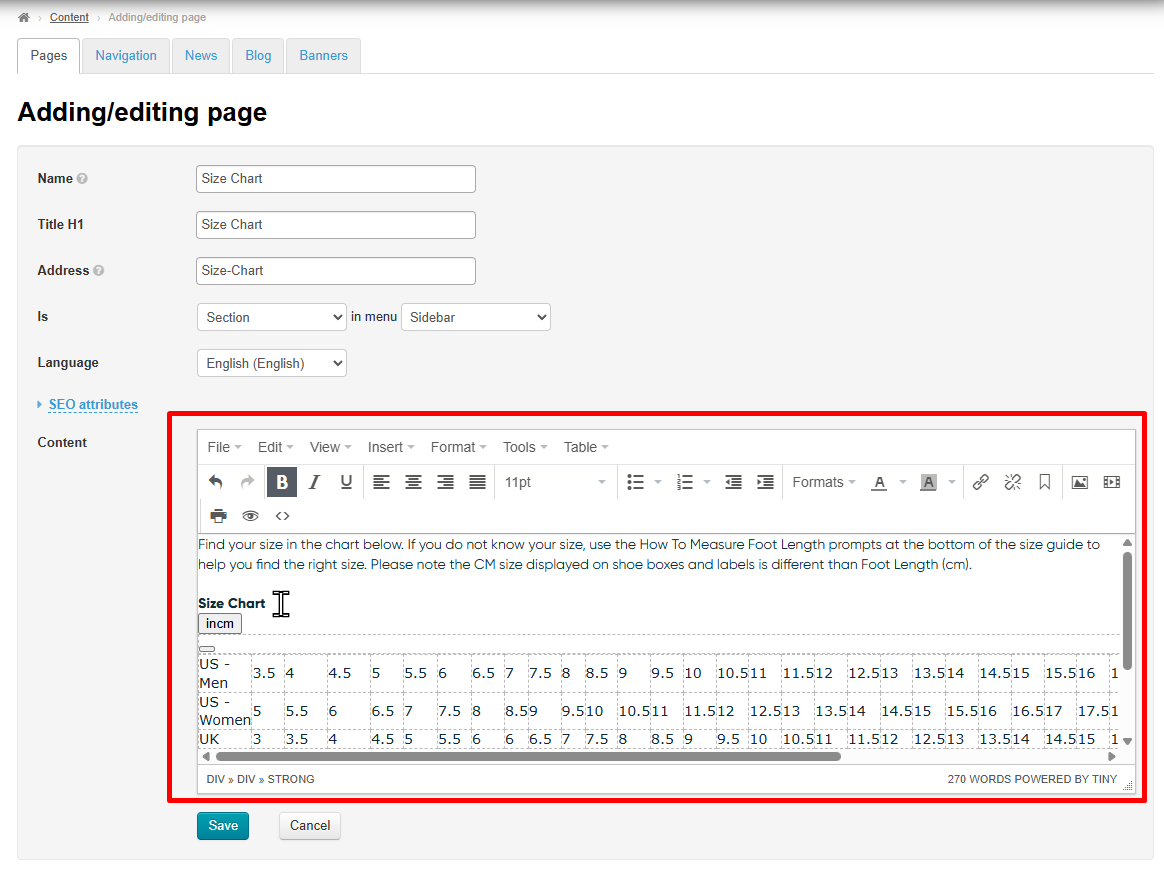Expand the SEO attributes section

93,405
